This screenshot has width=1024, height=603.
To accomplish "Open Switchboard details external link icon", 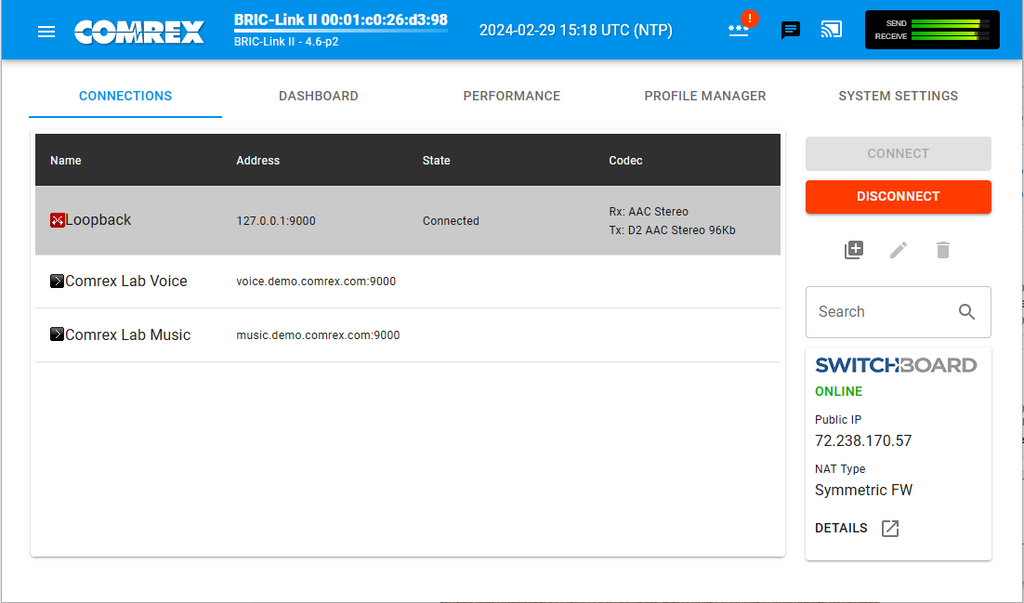I will pyautogui.click(x=890, y=528).
